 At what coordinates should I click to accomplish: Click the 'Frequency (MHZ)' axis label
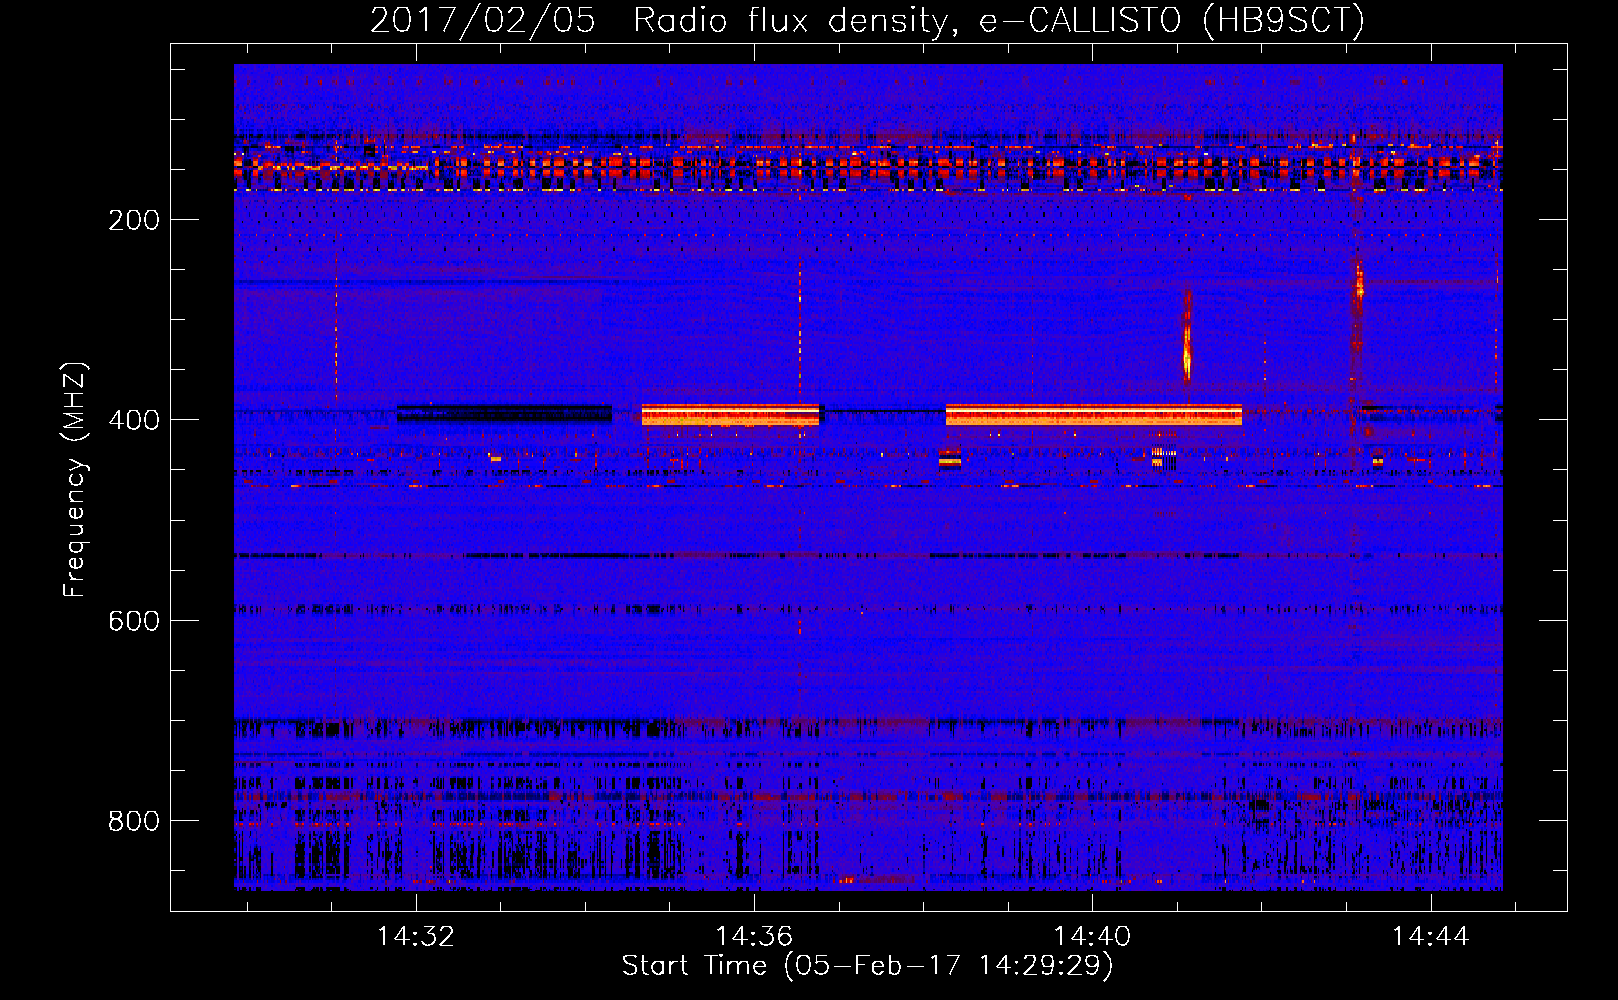[75, 479]
